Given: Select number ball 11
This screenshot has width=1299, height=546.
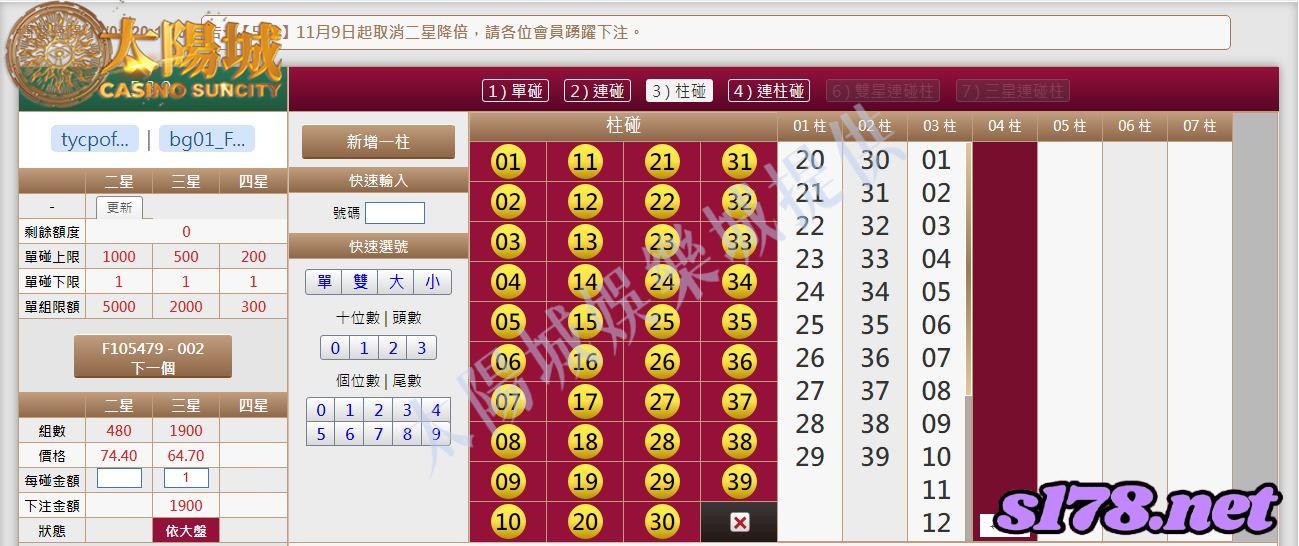Looking at the screenshot, I should [x=585, y=162].
